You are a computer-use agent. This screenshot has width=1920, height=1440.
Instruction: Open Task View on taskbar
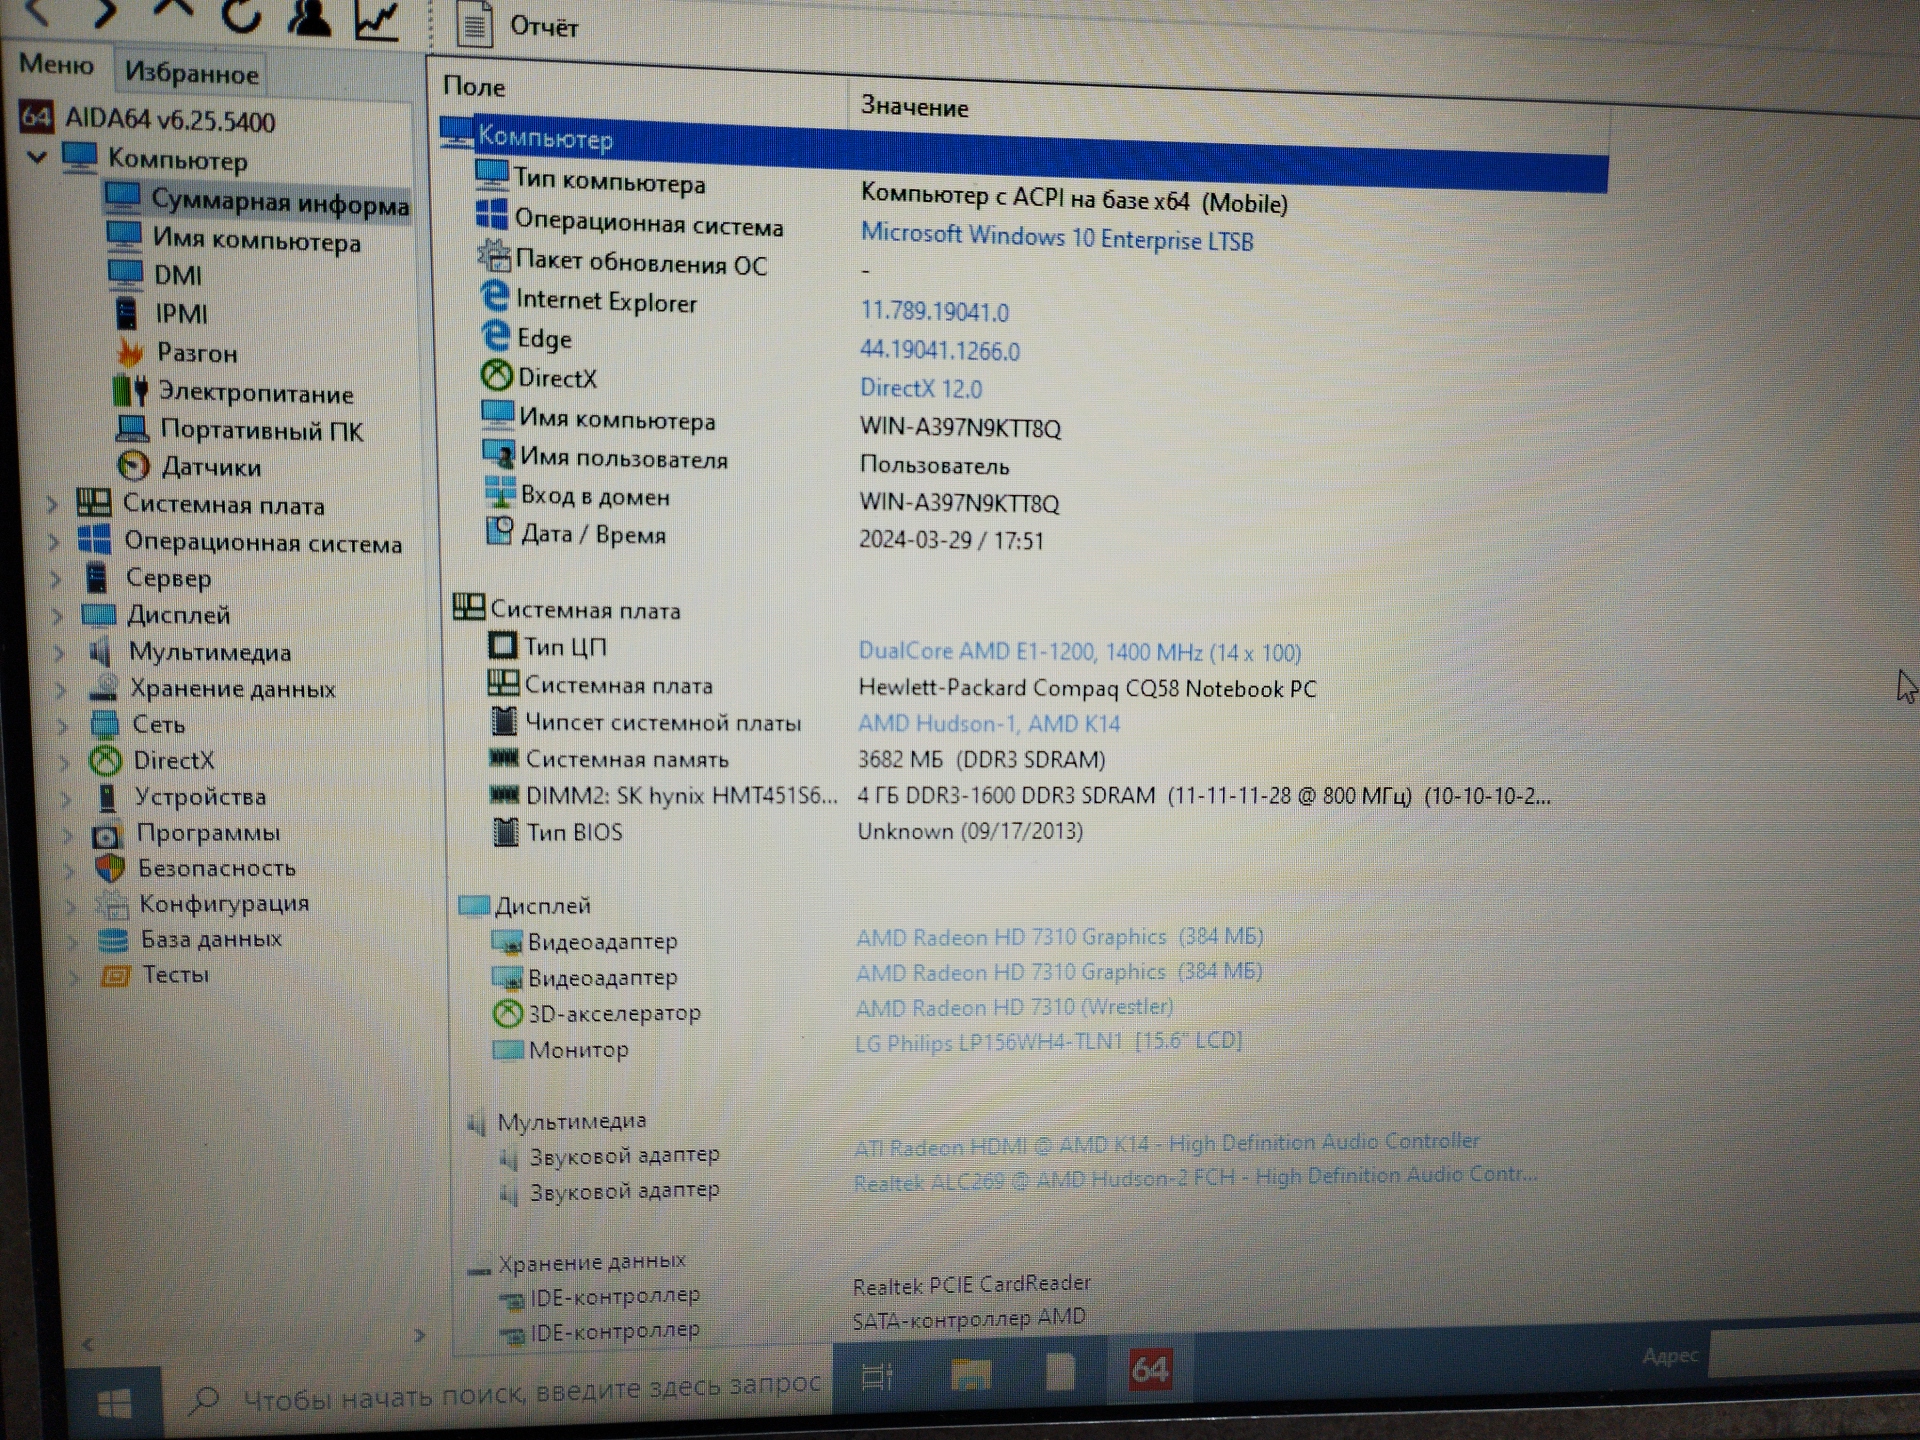pyautogui.click(x=878, y=1376)
